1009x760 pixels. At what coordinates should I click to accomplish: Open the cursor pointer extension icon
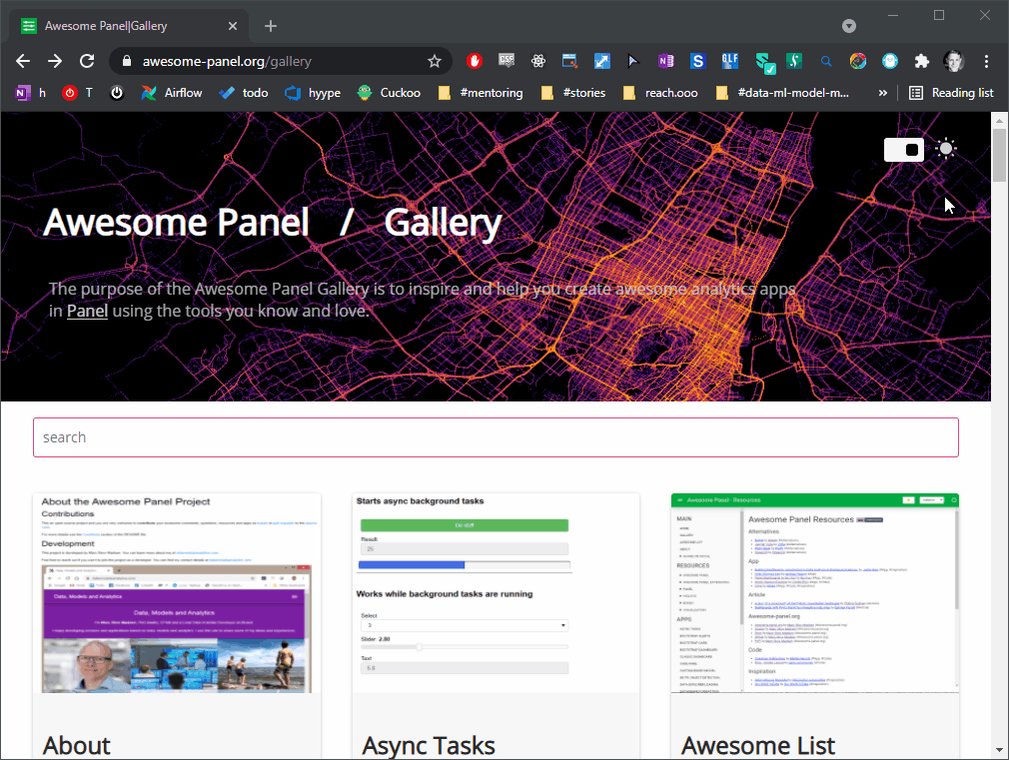pyautogui.click(x=633, y=61)
